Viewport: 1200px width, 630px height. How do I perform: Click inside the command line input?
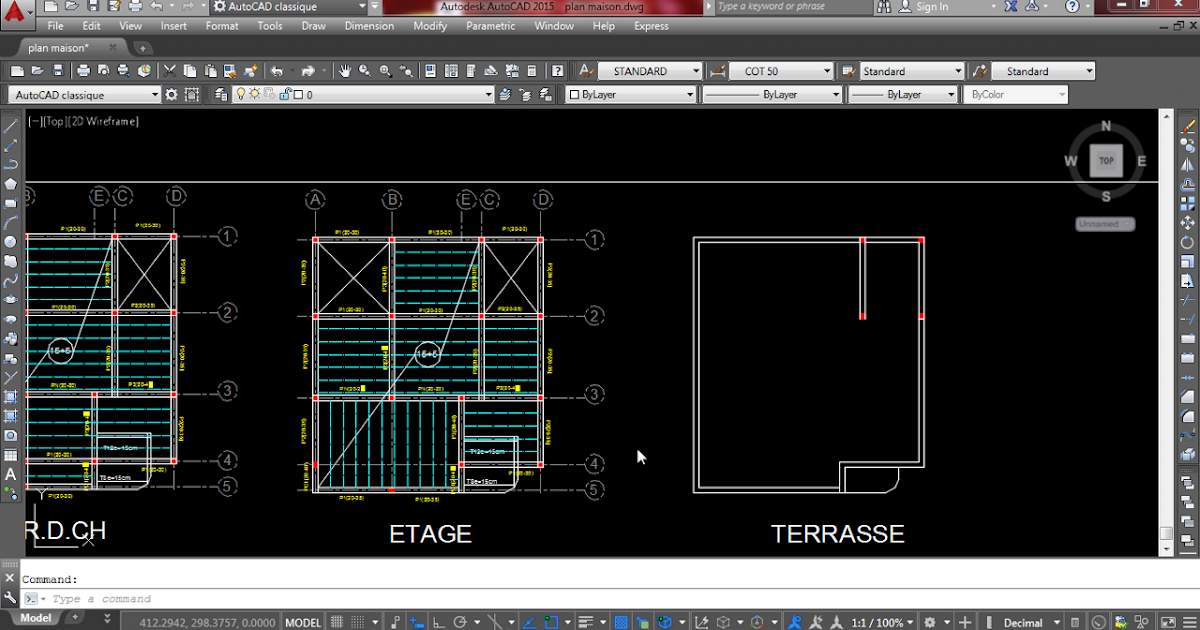click(150, 598)
